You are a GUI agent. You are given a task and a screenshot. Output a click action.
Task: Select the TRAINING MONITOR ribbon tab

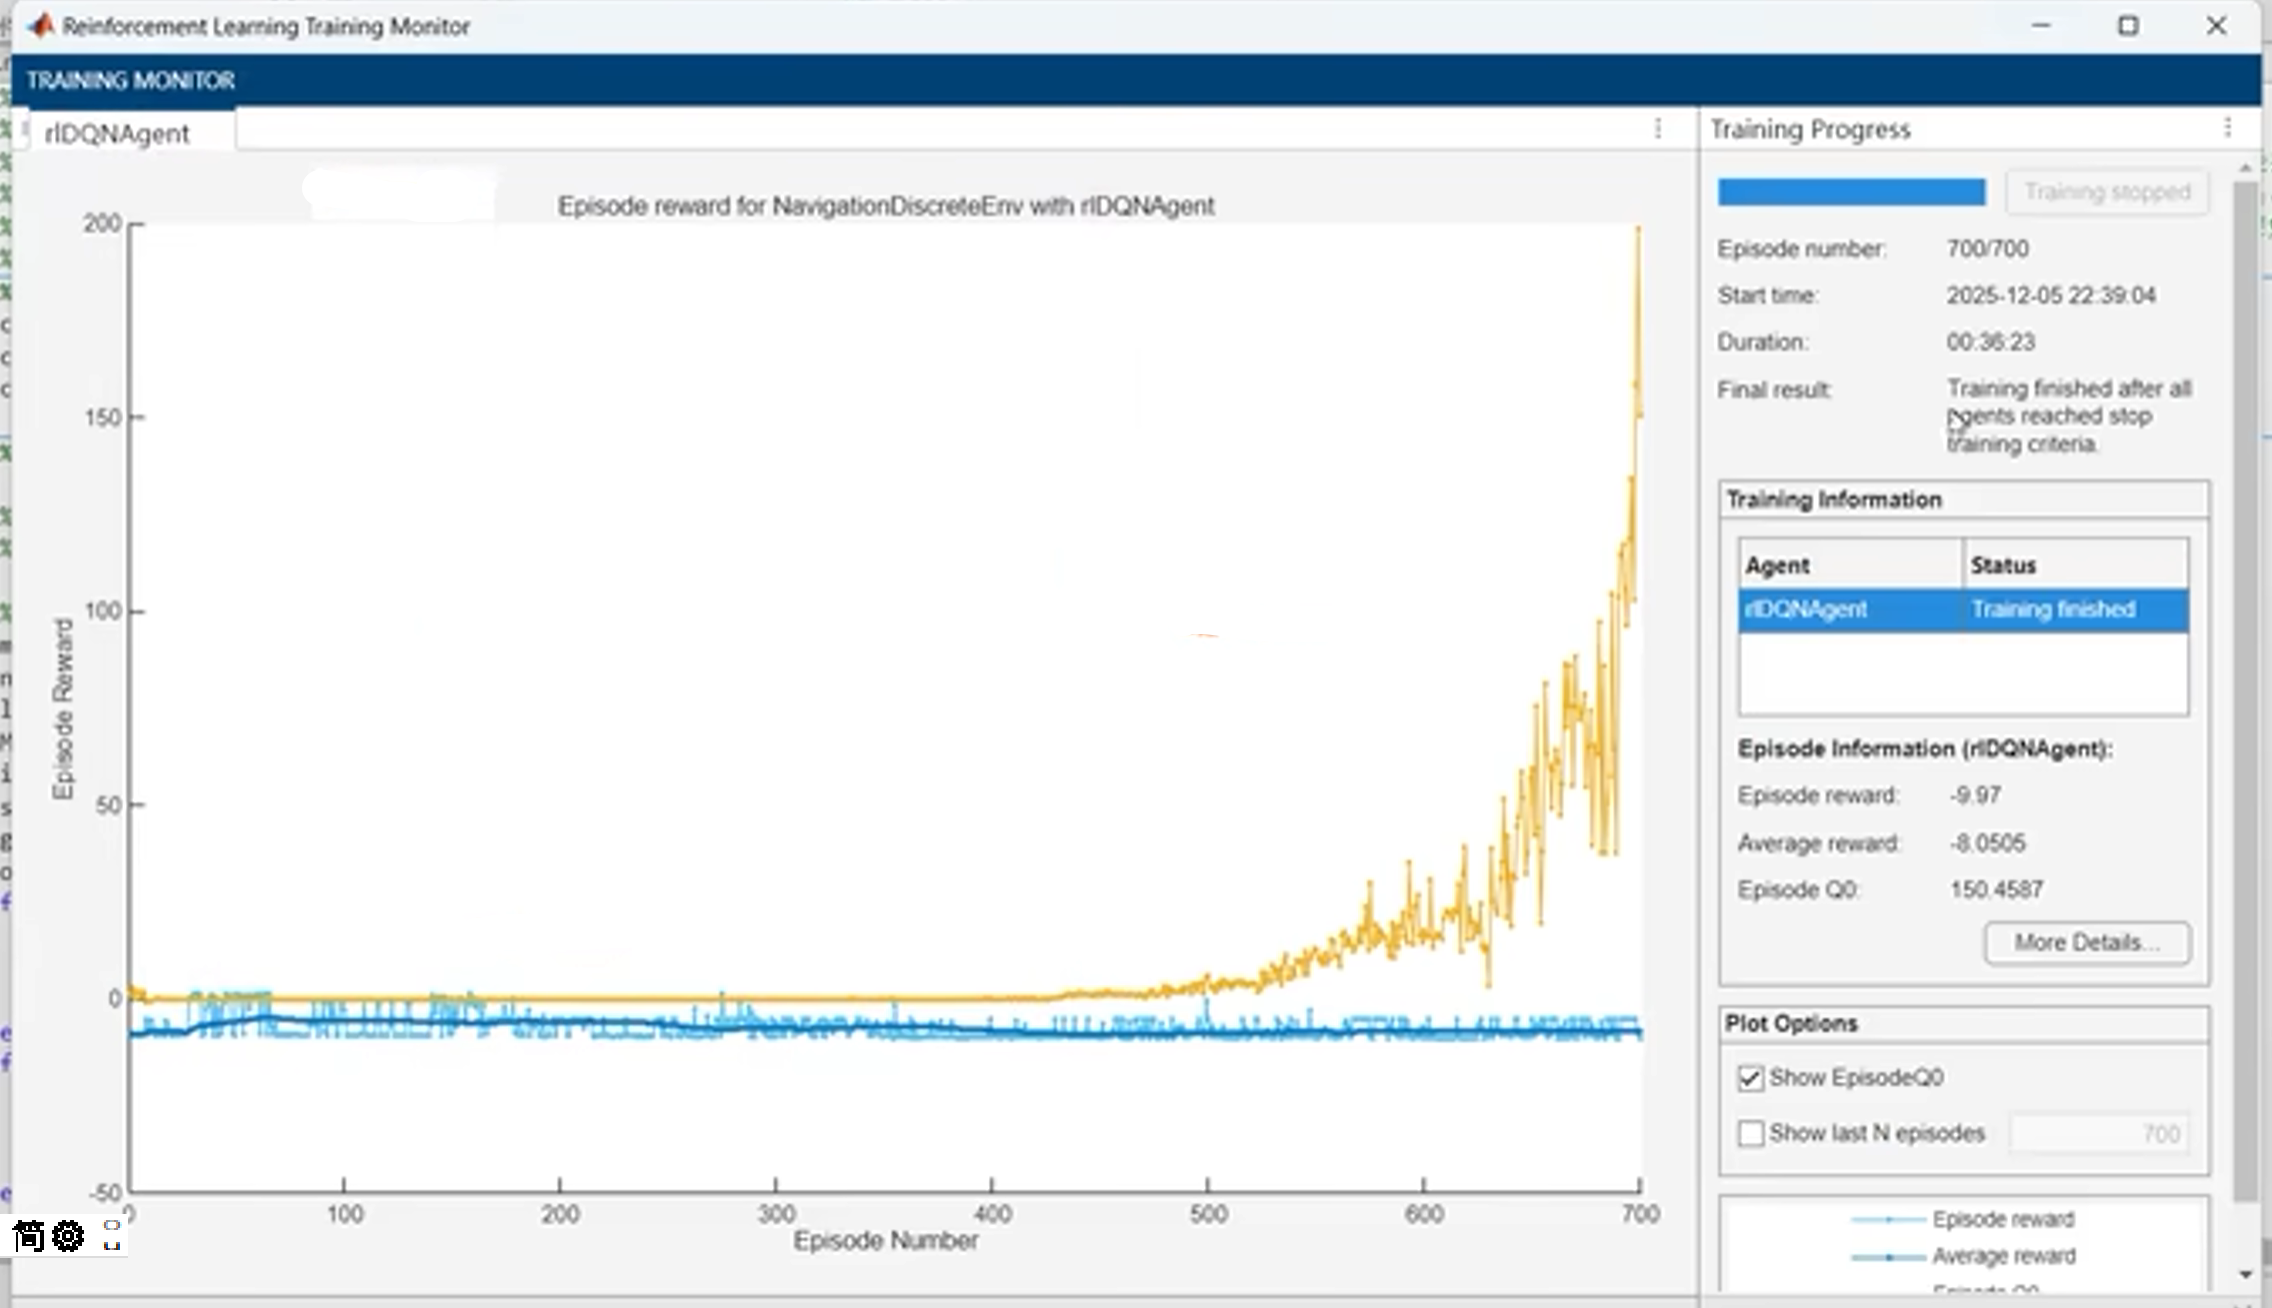click(130, 80)
